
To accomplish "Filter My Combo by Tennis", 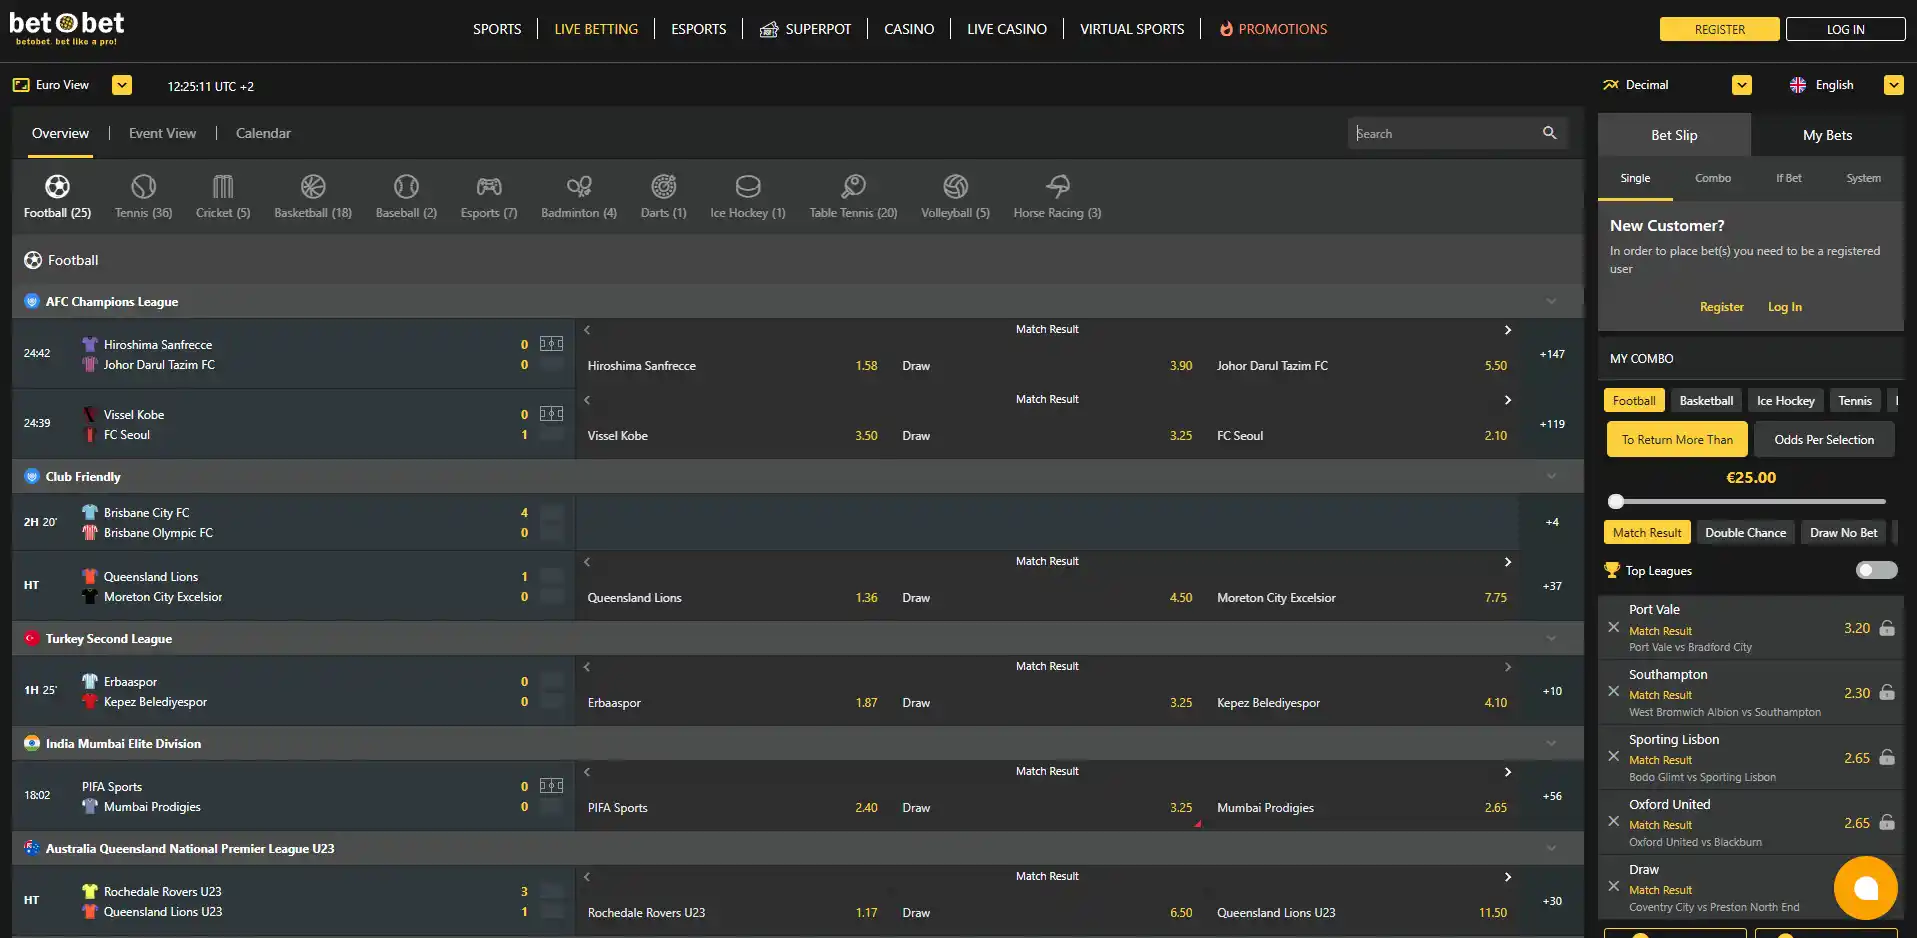I will click(x=1854, y=400).
